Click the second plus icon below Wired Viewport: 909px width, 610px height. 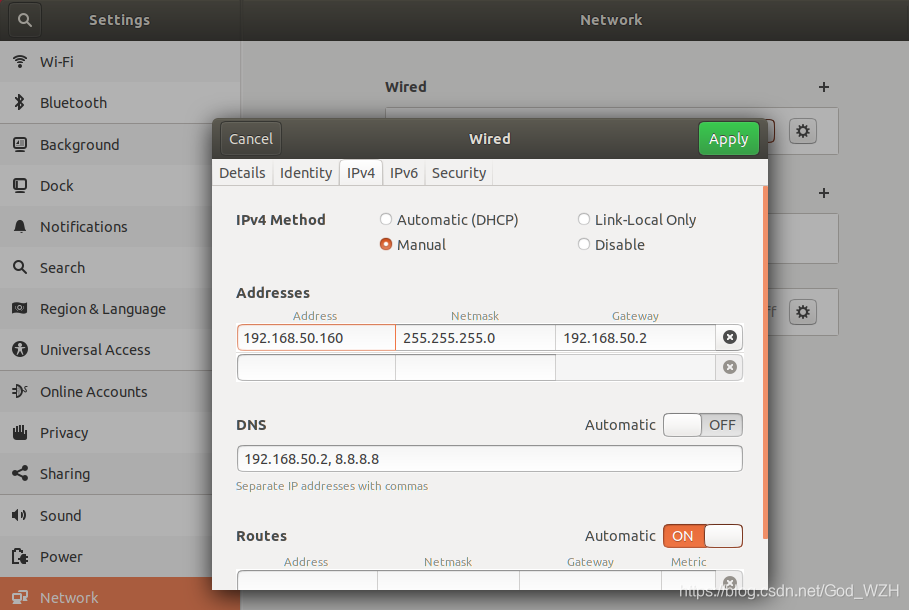point(823,193)
